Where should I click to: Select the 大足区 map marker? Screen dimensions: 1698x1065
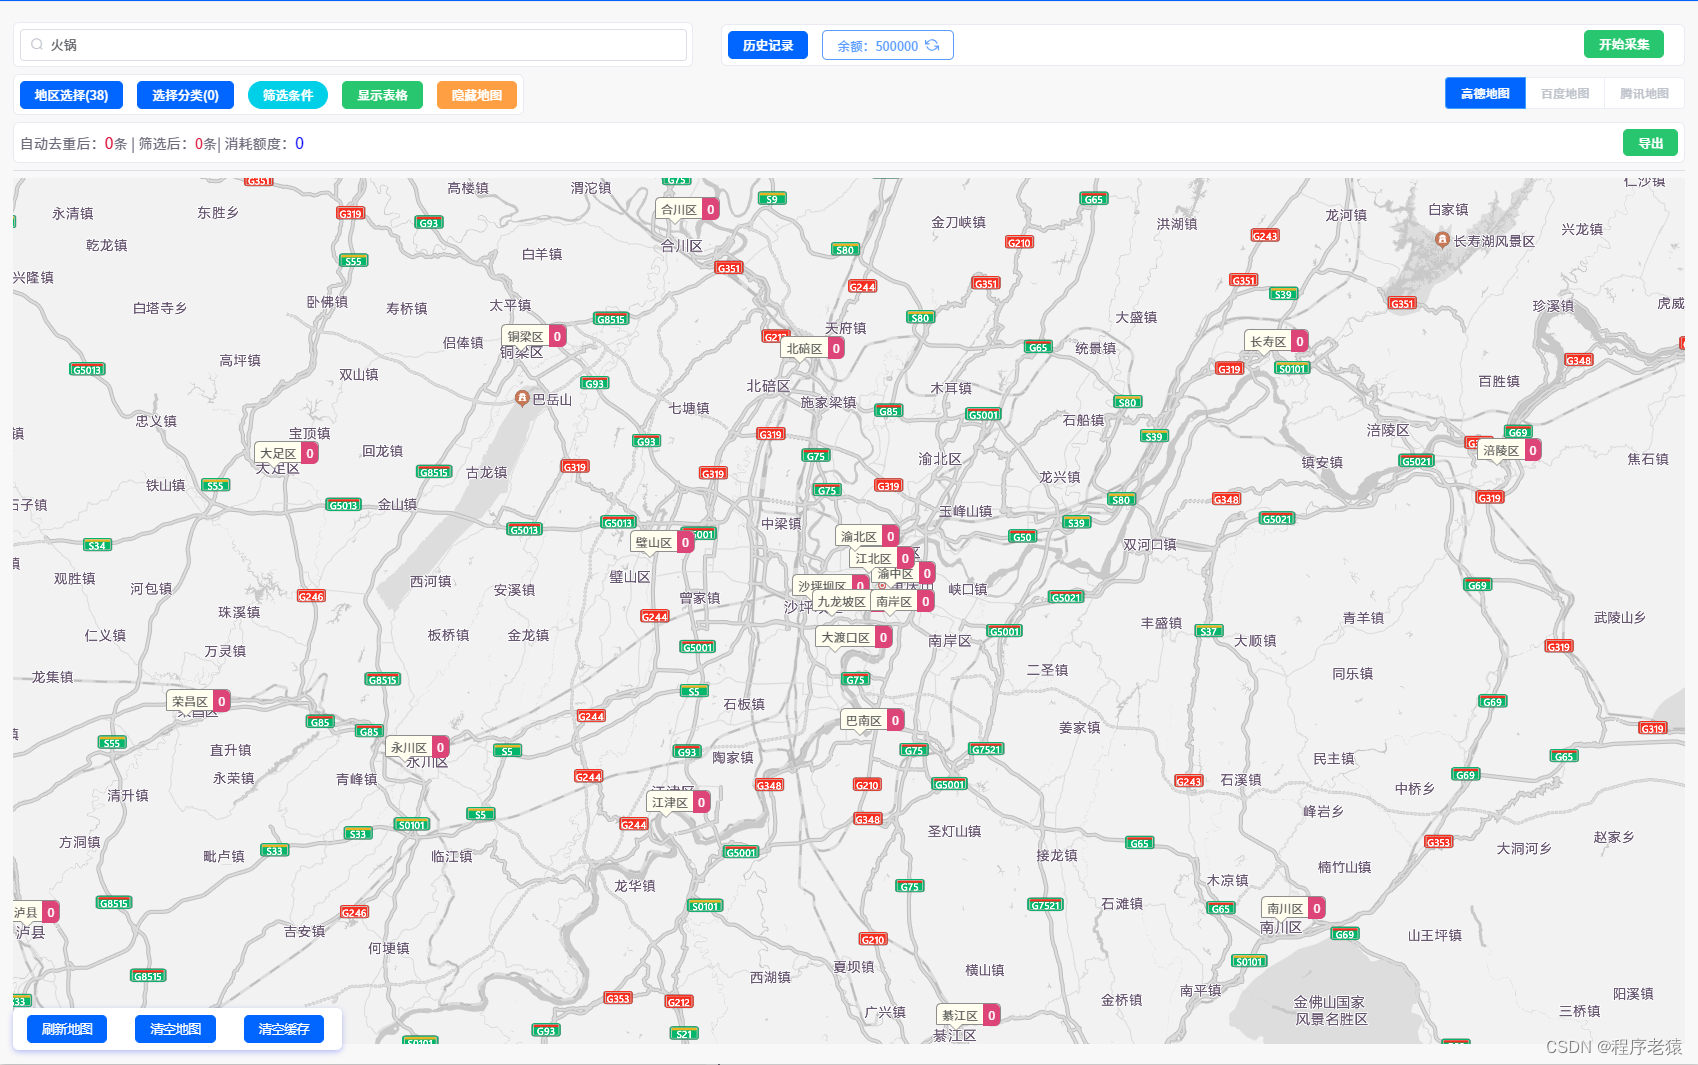point(287,453)
